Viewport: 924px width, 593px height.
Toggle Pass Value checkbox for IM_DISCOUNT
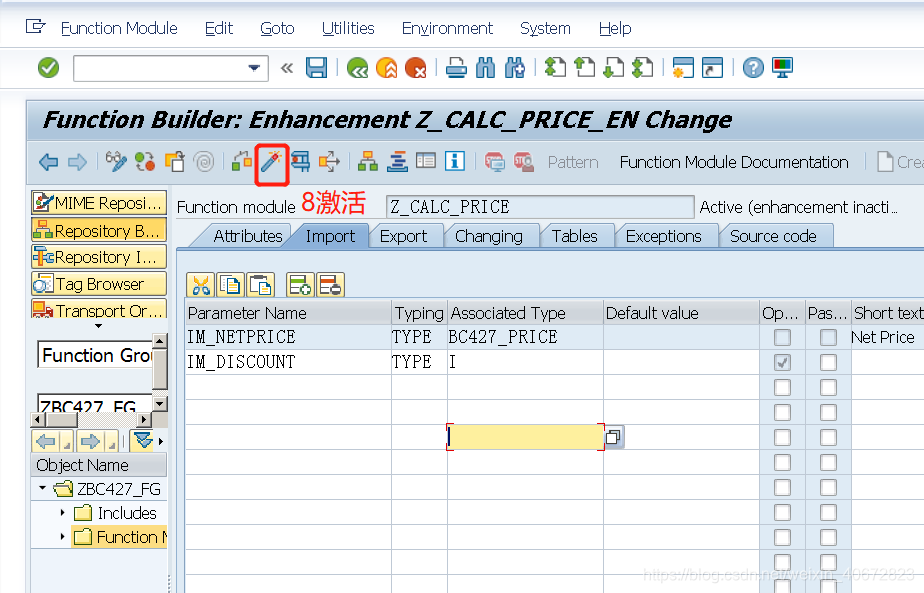click(x=828, y=363)
